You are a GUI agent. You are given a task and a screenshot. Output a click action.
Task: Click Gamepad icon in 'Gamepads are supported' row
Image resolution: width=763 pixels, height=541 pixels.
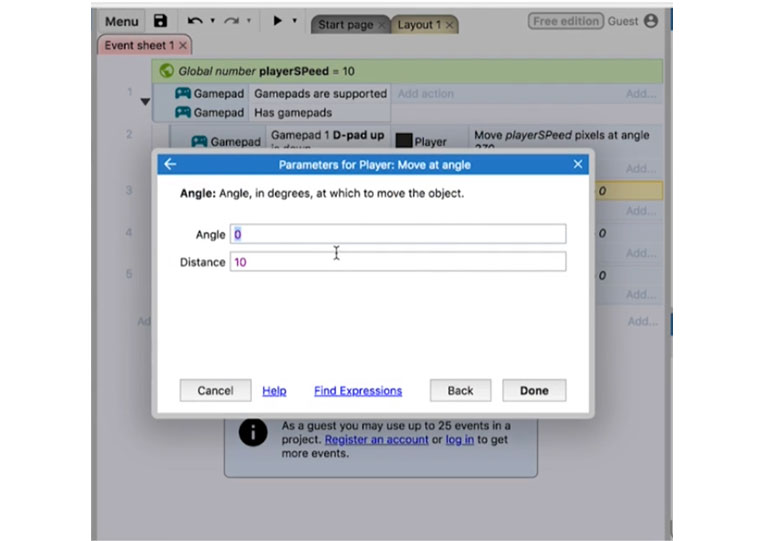[x=183, y=93]
